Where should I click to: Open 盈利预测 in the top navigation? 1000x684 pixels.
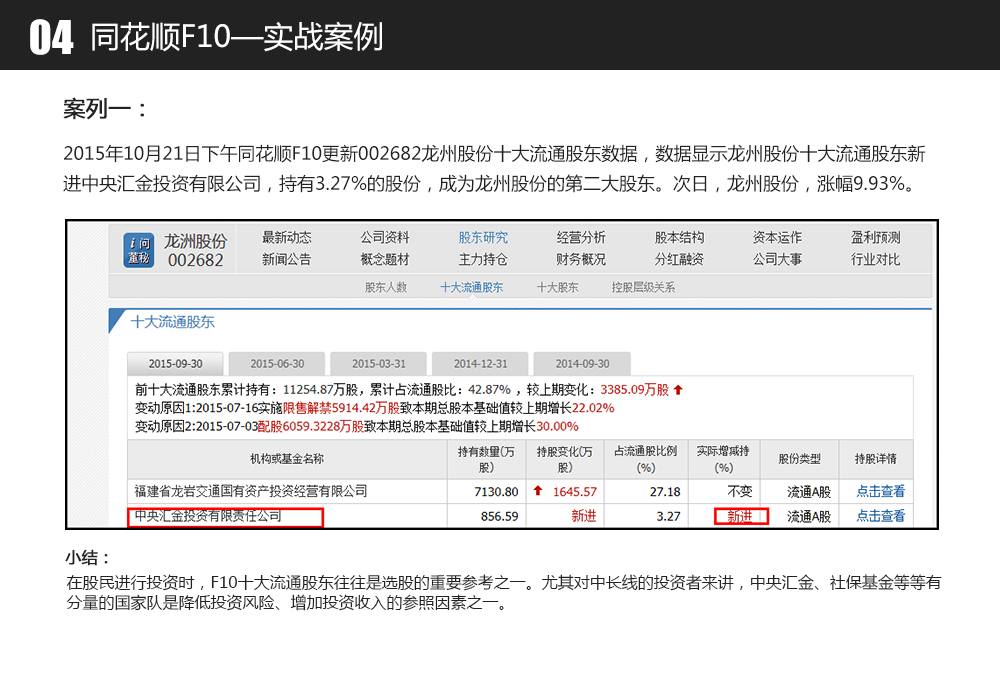(875, 238)
